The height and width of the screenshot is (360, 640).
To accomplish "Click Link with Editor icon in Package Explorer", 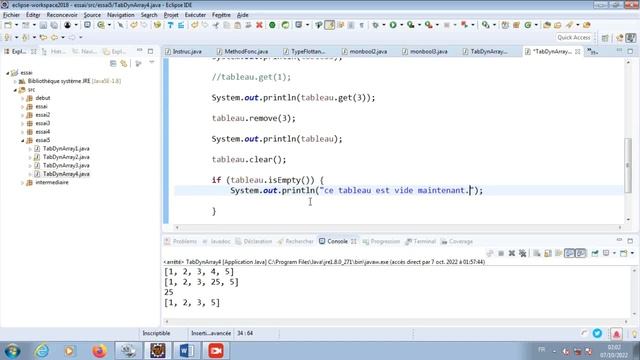I will [124, 64].
